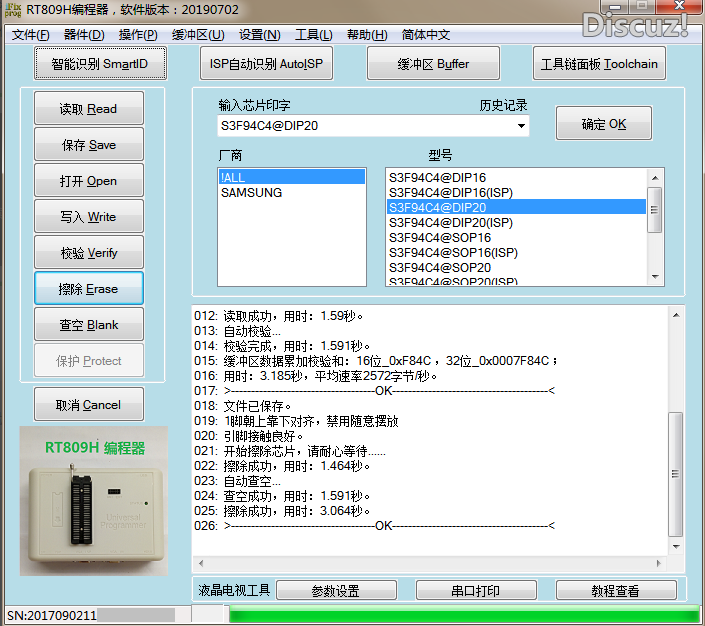Click log panel scroll down arrow

(x=676, y=547)
